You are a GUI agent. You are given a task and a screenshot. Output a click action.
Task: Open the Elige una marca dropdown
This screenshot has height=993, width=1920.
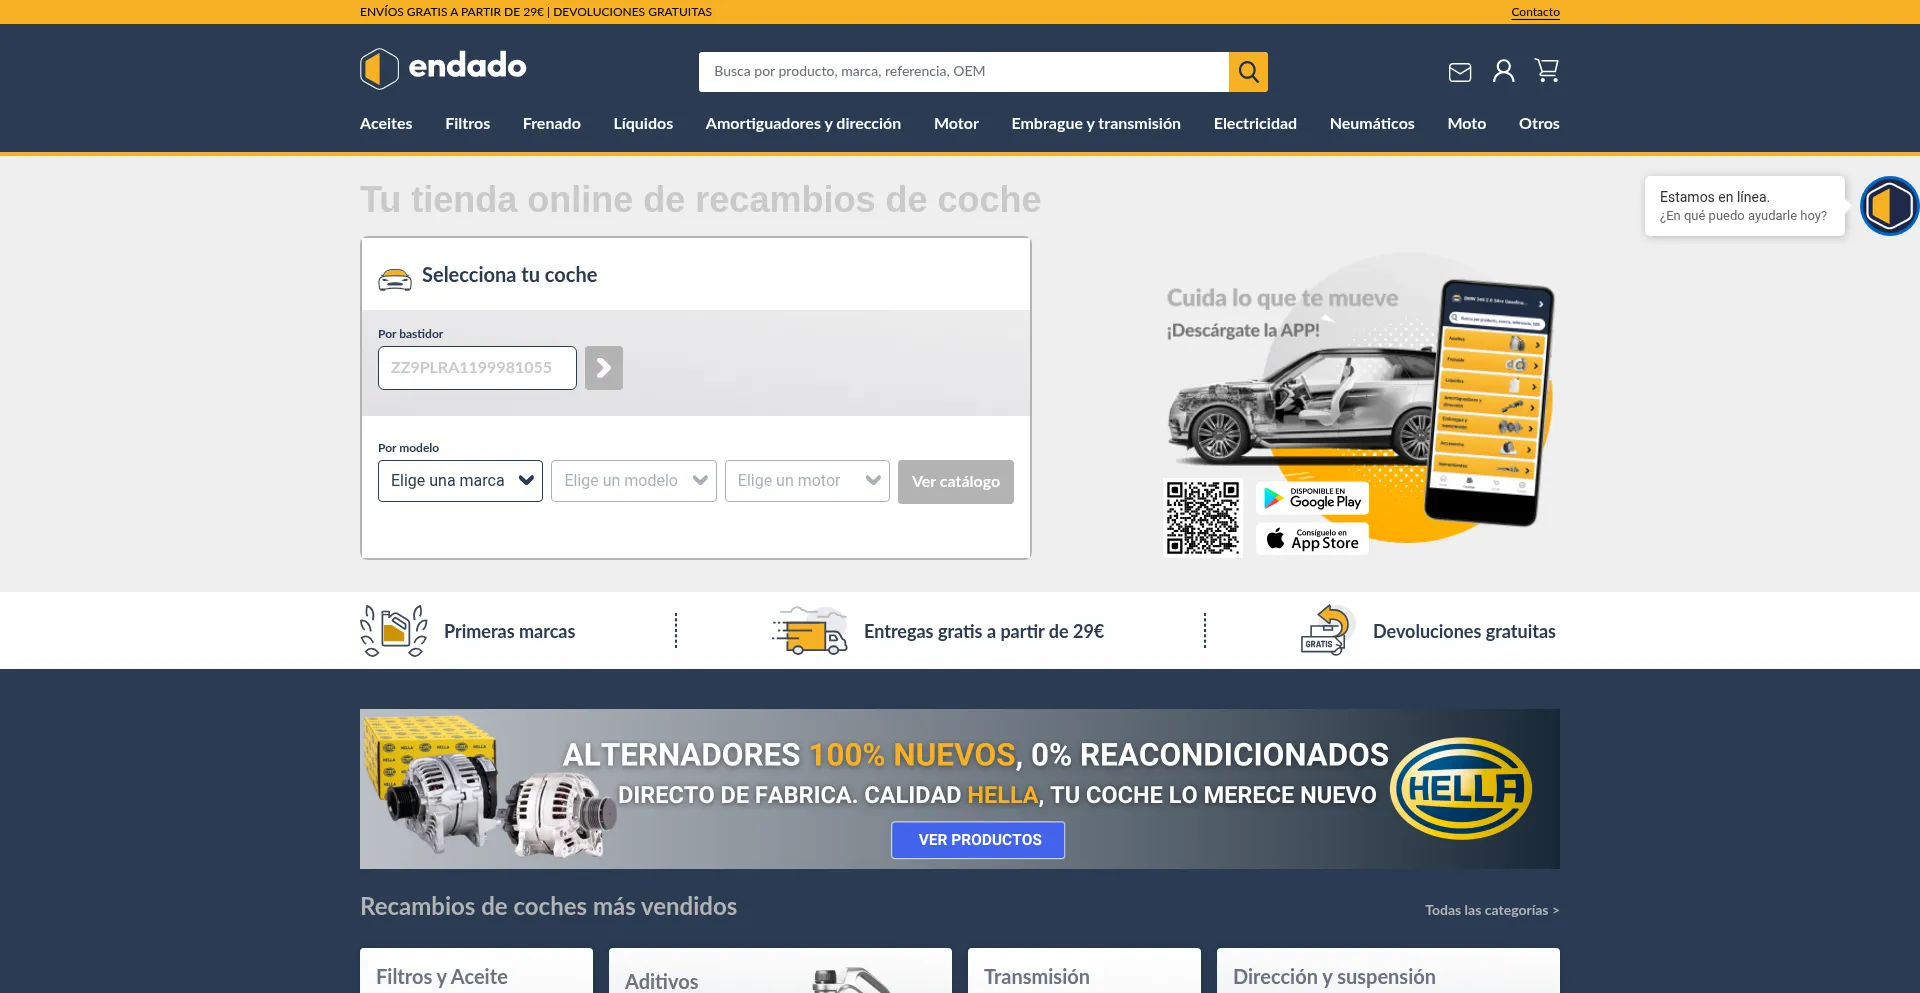tap(460, 481)
